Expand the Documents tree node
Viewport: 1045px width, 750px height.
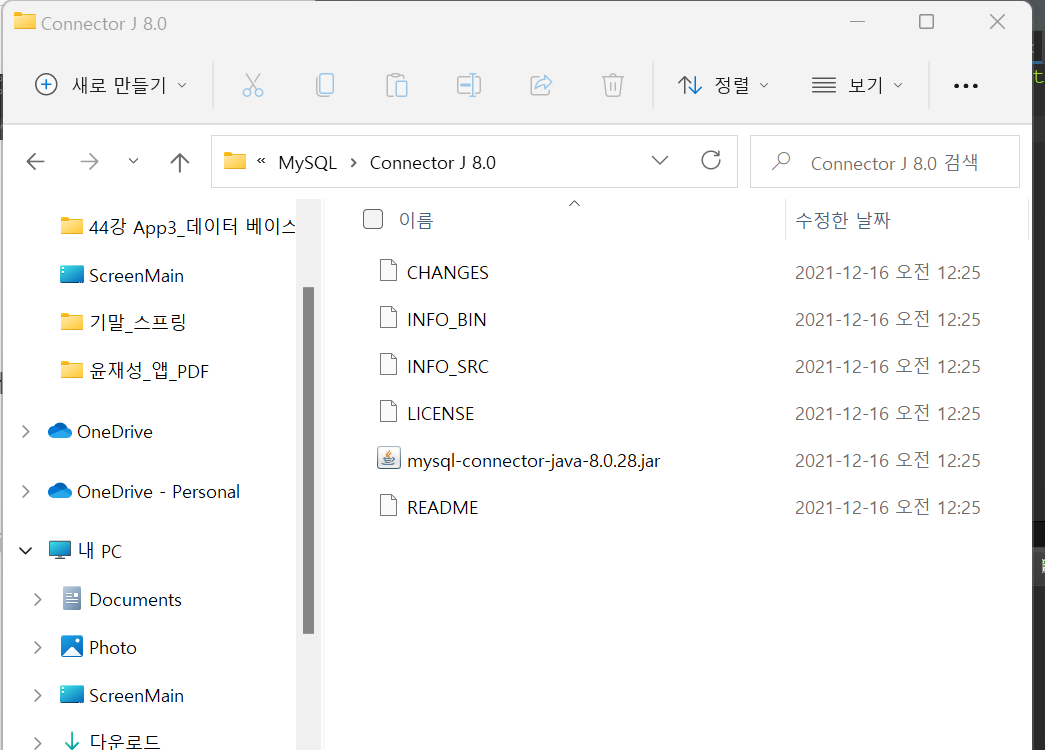[37, 599]
